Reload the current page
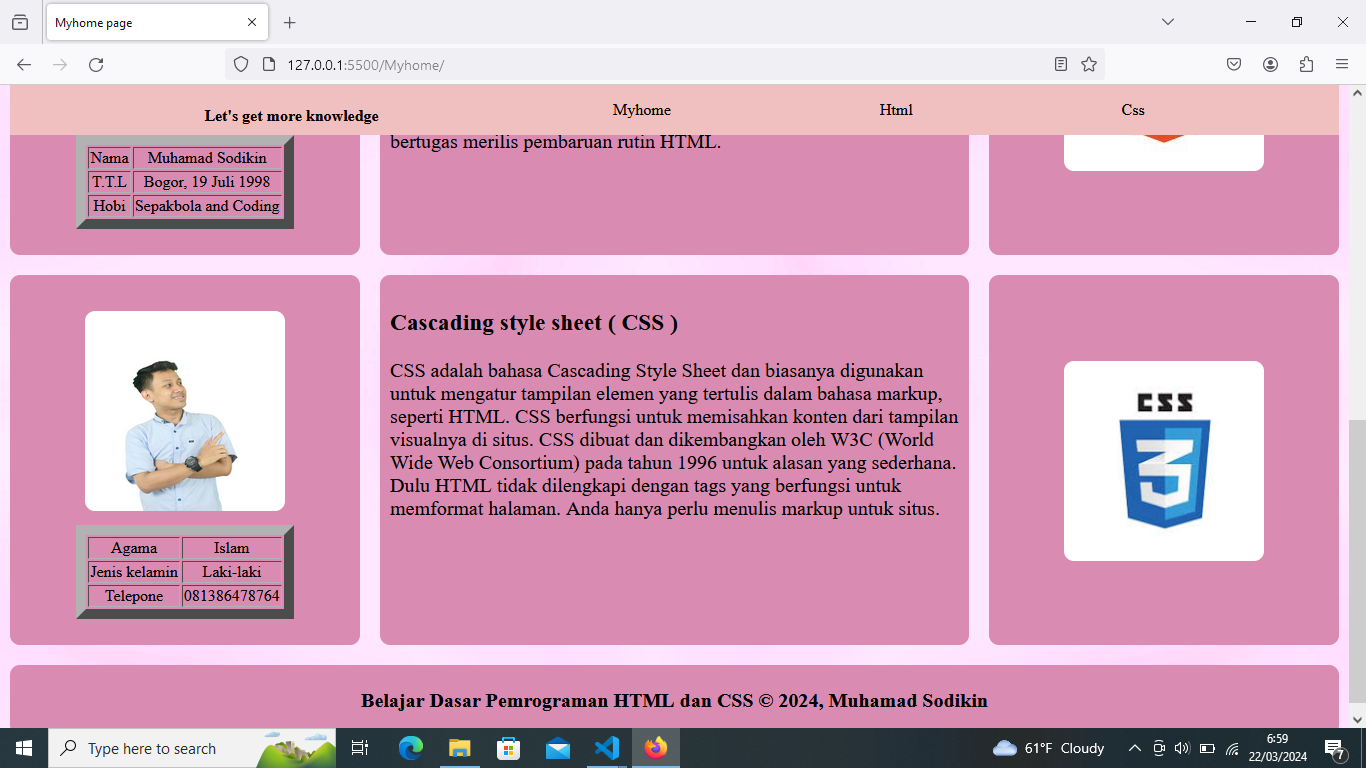This screenshot has height=768, width=1366. click(x=96, y=65)
